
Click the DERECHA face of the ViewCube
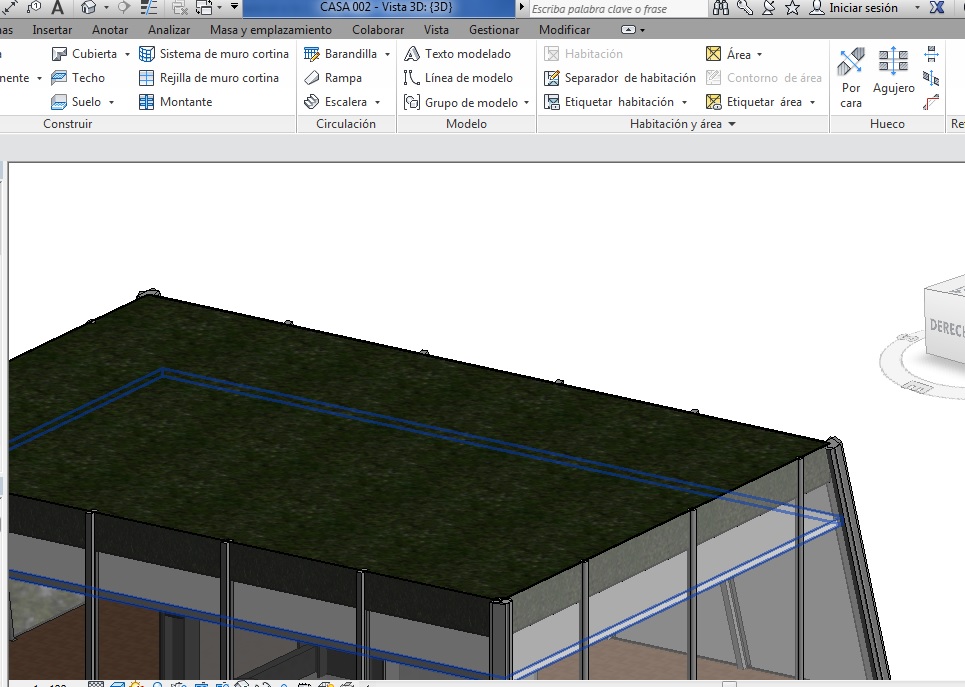click(945, 327)
